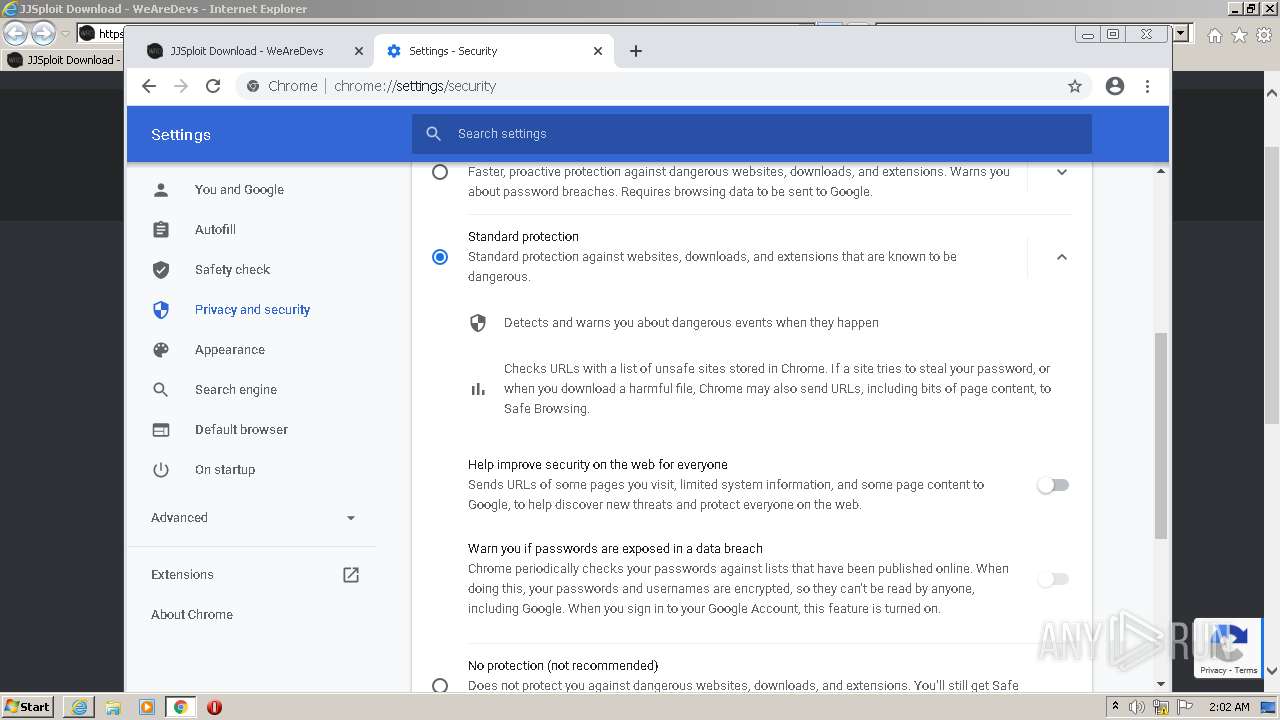The image size is (1280, 720).
Task: Open On startup settings
Action: click(x=225, y=470)
